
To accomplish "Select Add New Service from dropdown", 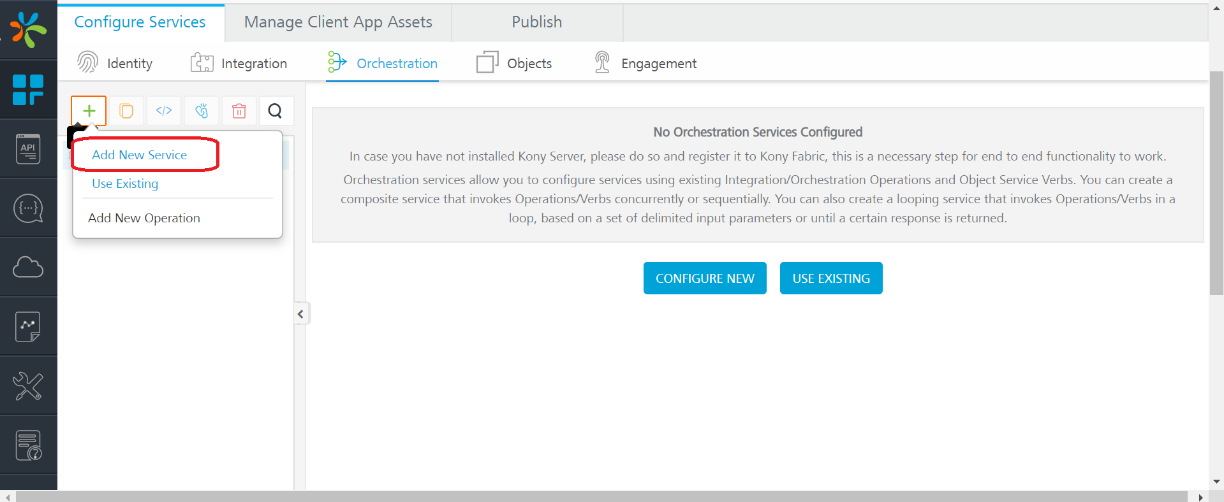I will point(139,155).
